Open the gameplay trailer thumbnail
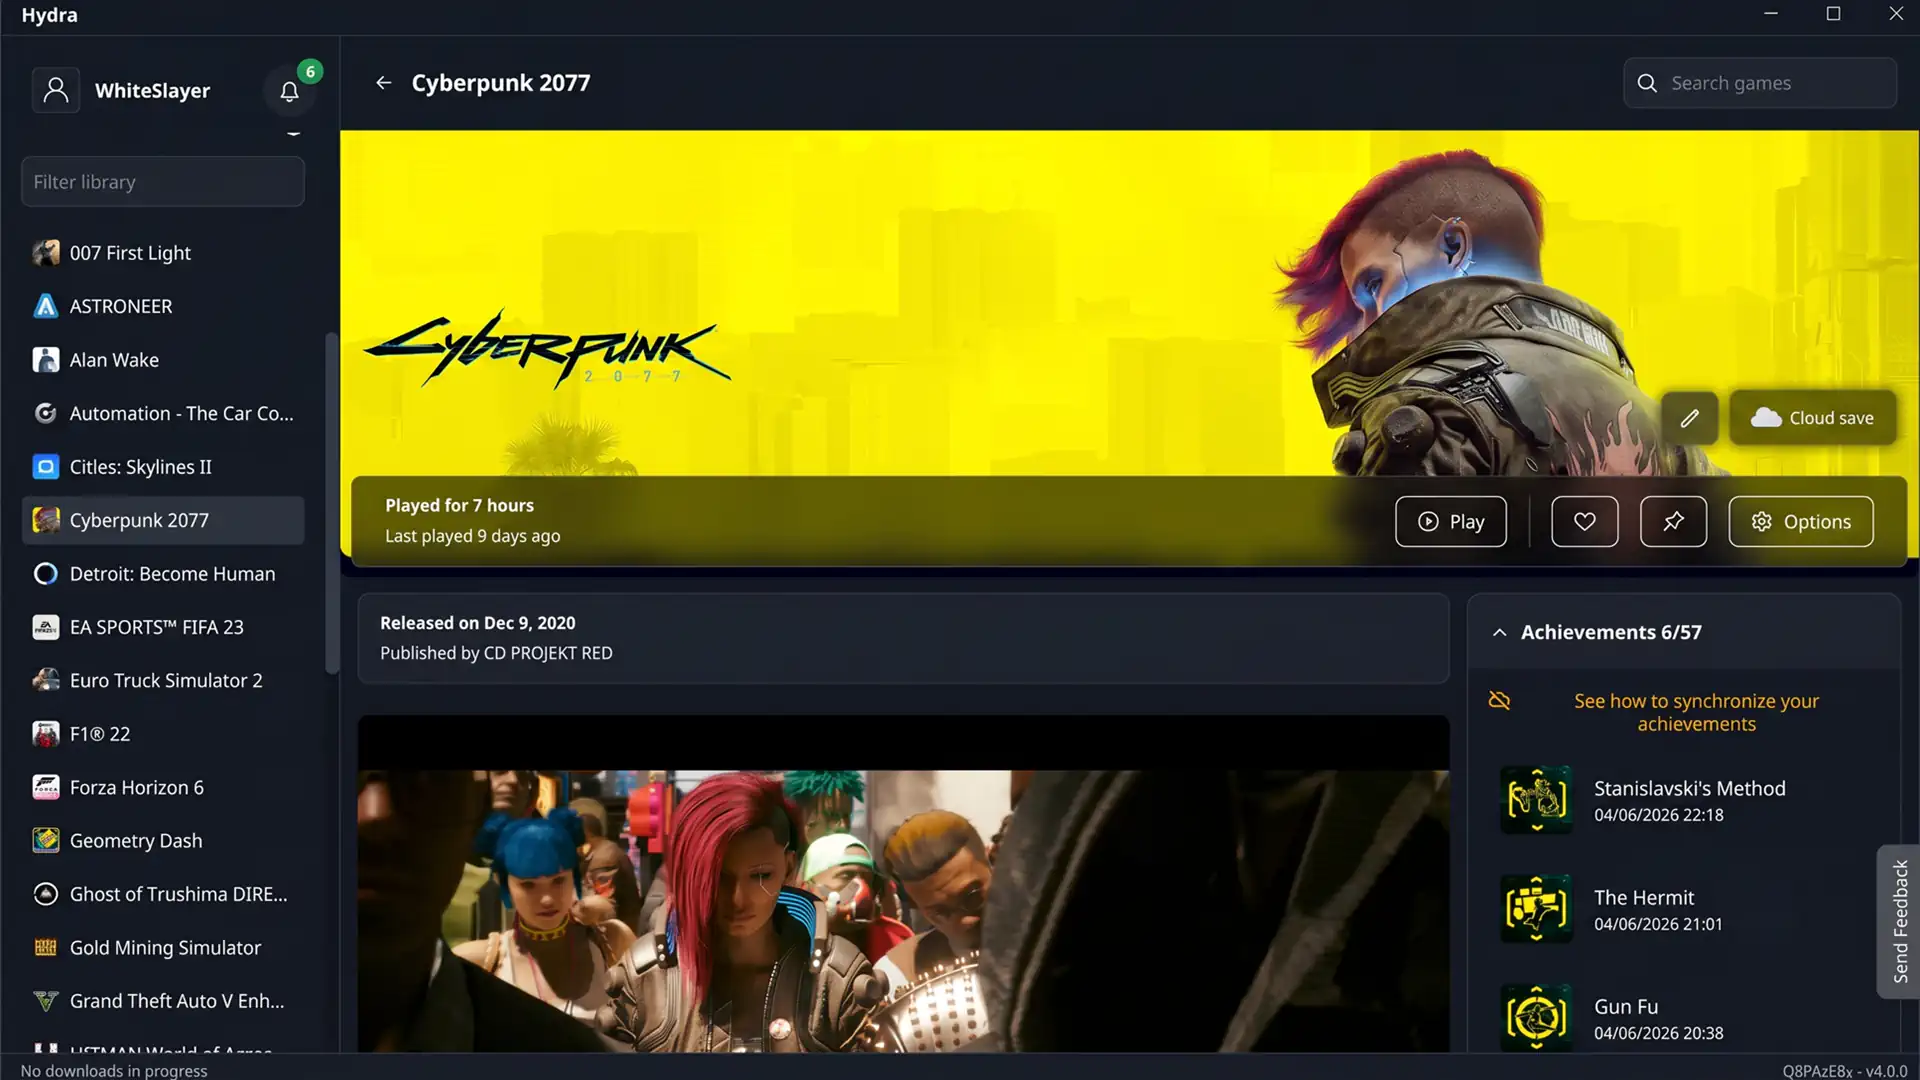The width and height of the screenshot is (1920, 1080). (x=903, y=885)
